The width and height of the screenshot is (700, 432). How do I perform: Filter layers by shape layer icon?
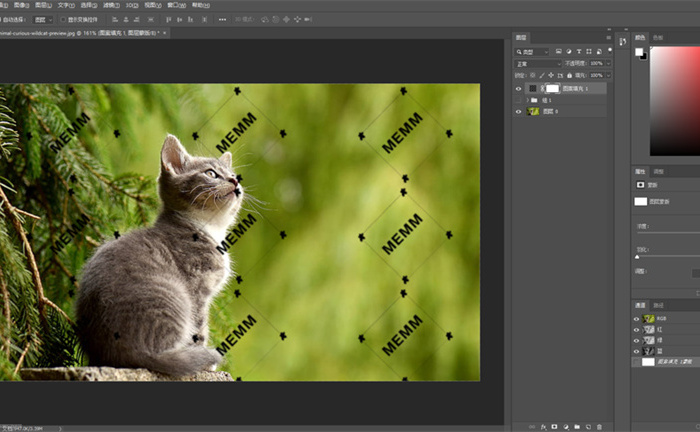589,52
